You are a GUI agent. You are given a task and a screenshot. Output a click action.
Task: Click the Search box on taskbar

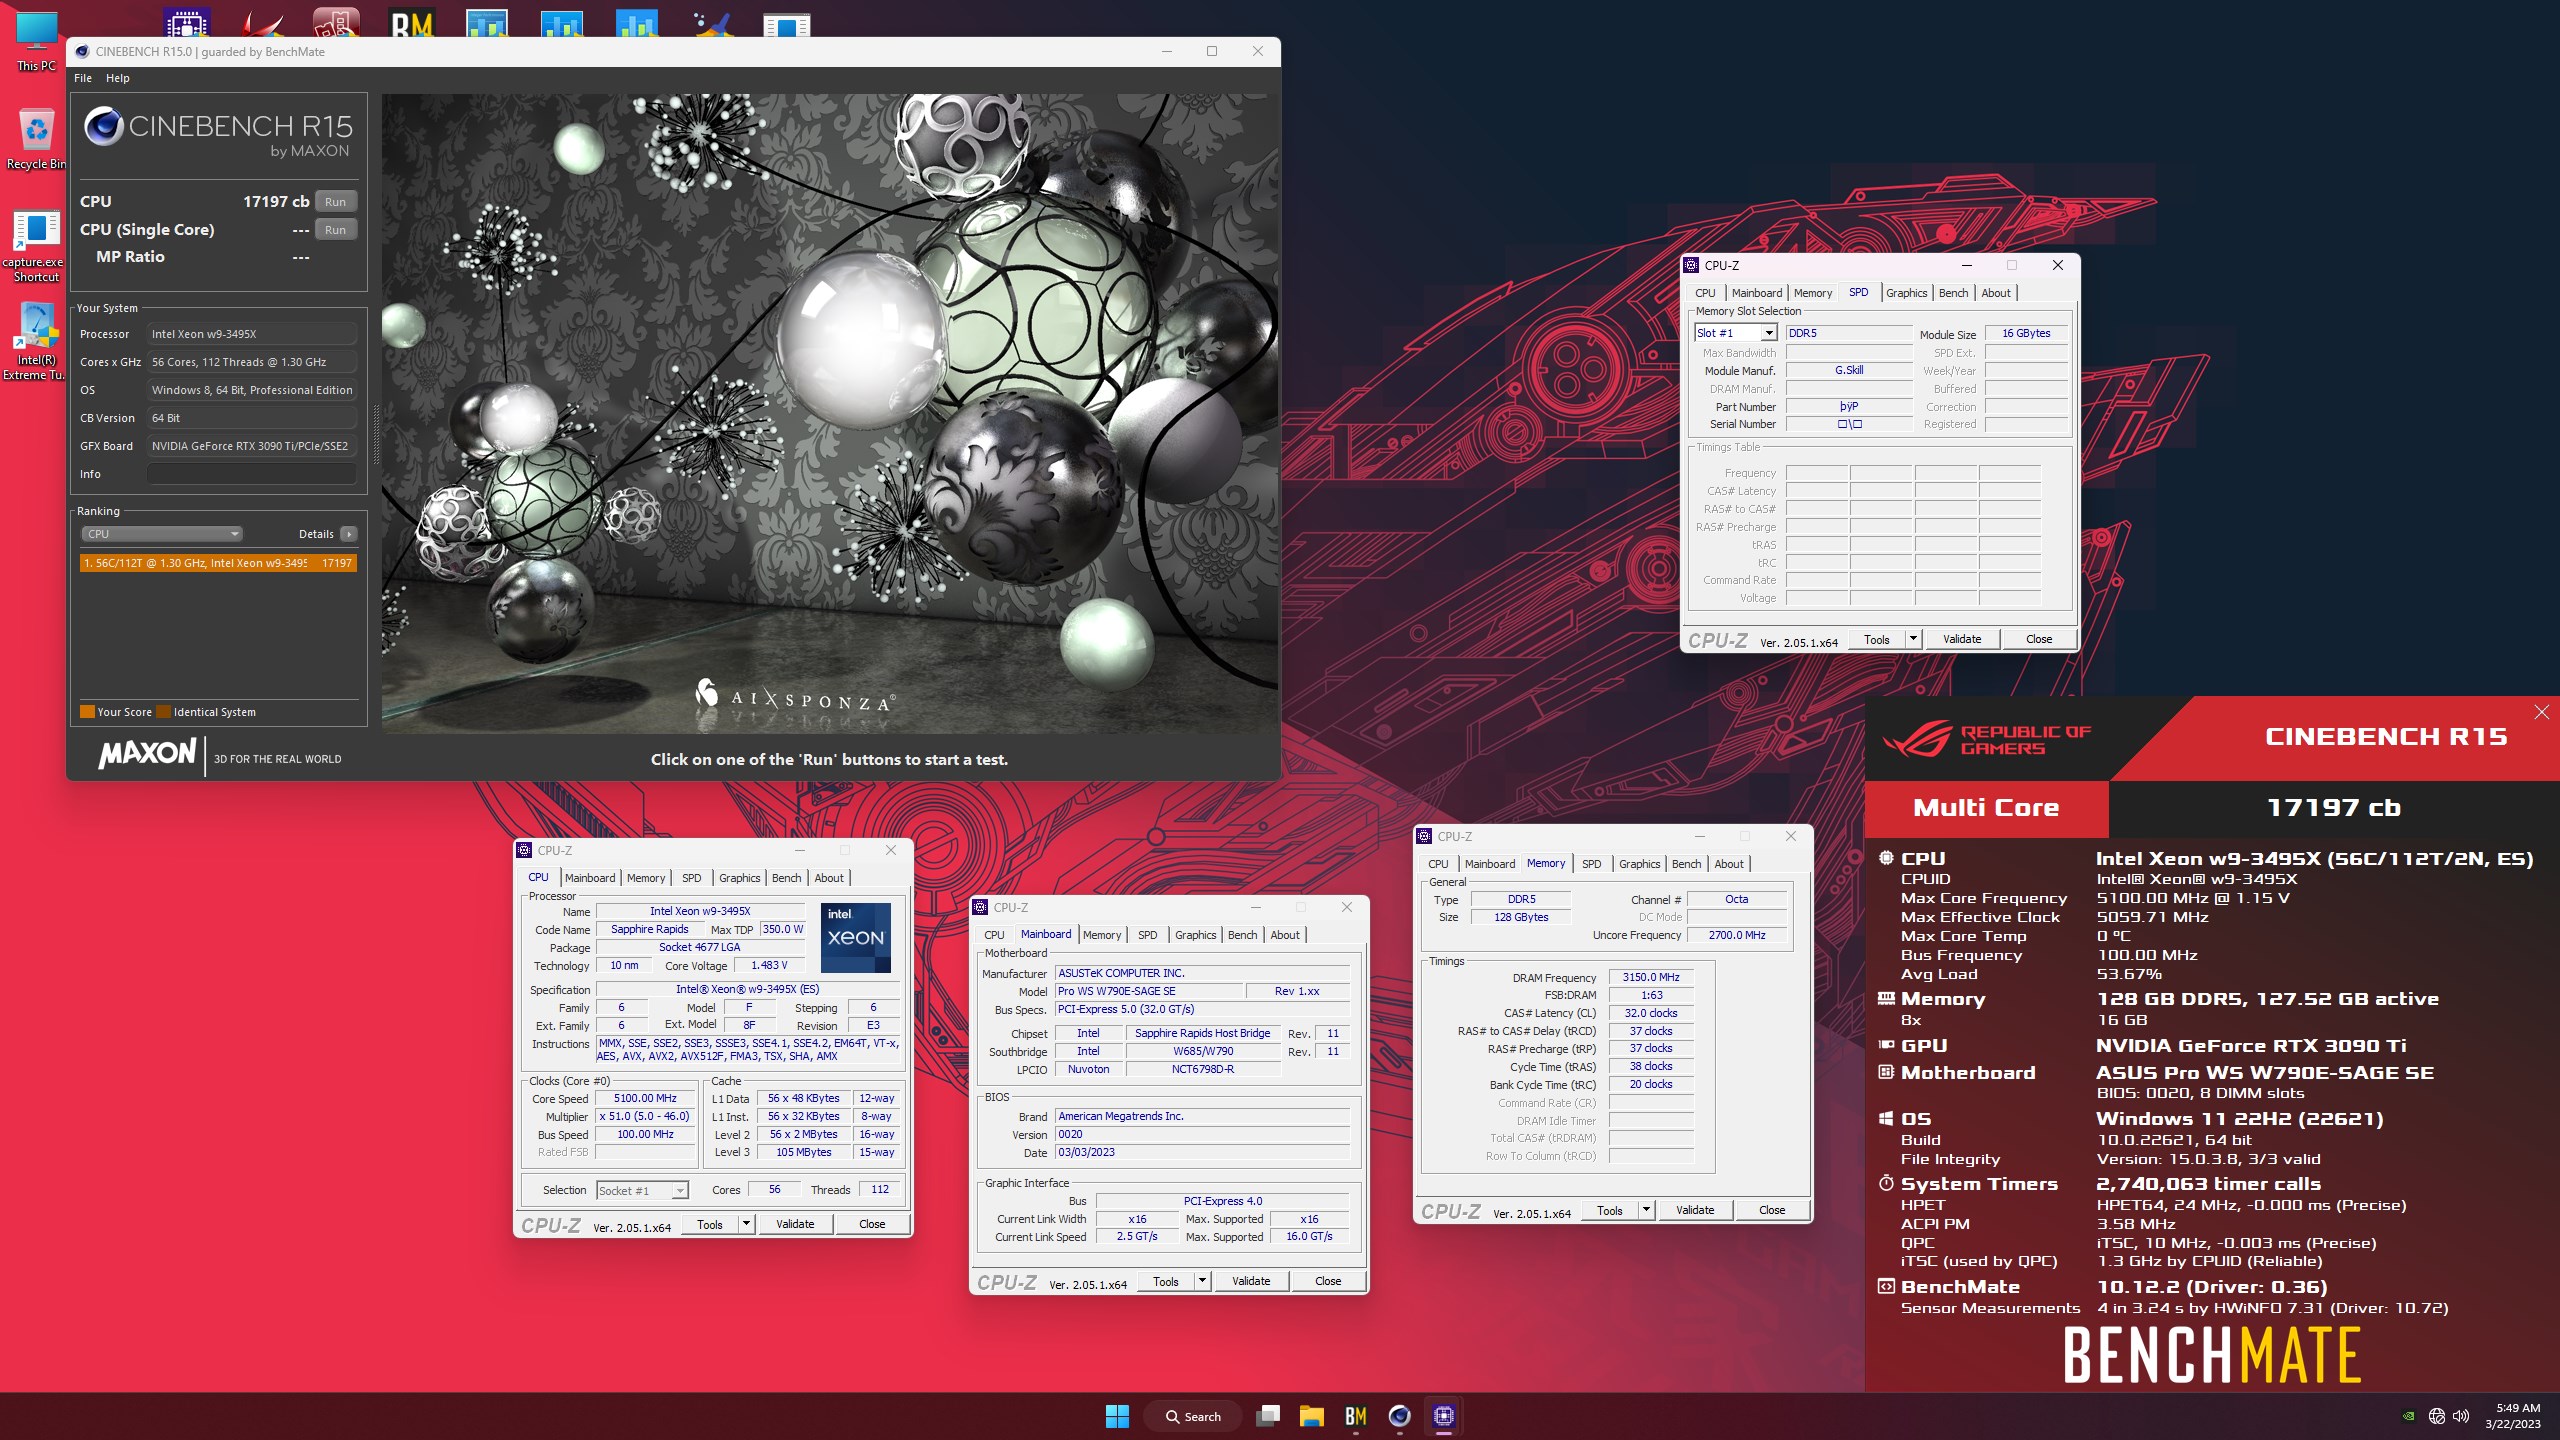(1193, 1416)
